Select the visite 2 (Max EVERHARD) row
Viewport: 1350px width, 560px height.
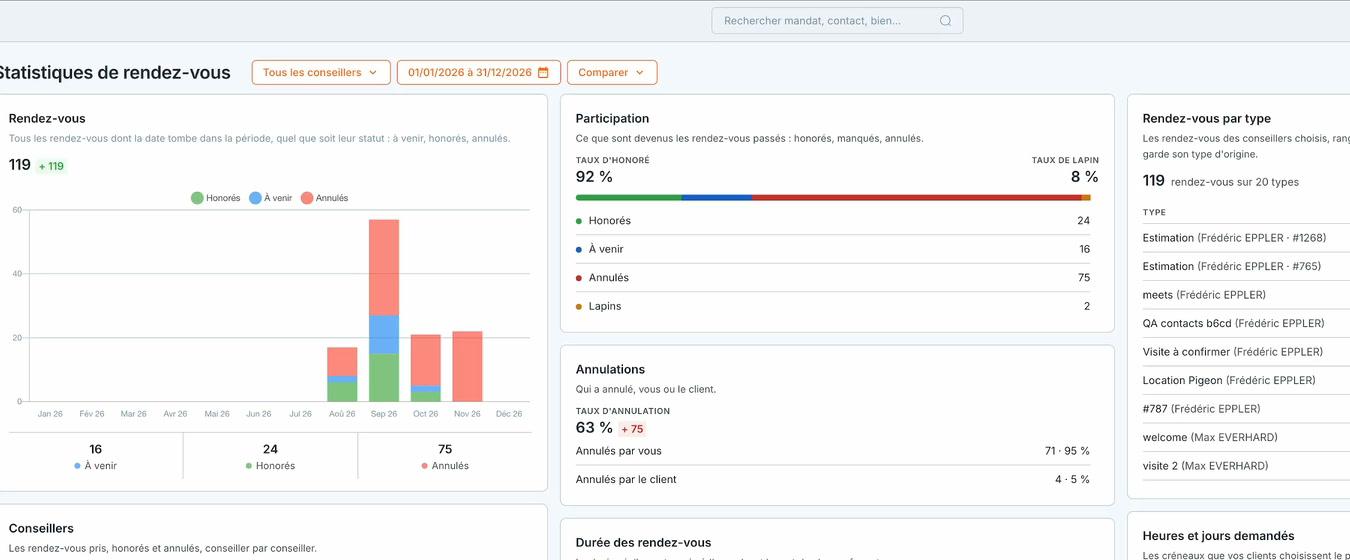coord(1246,466)
